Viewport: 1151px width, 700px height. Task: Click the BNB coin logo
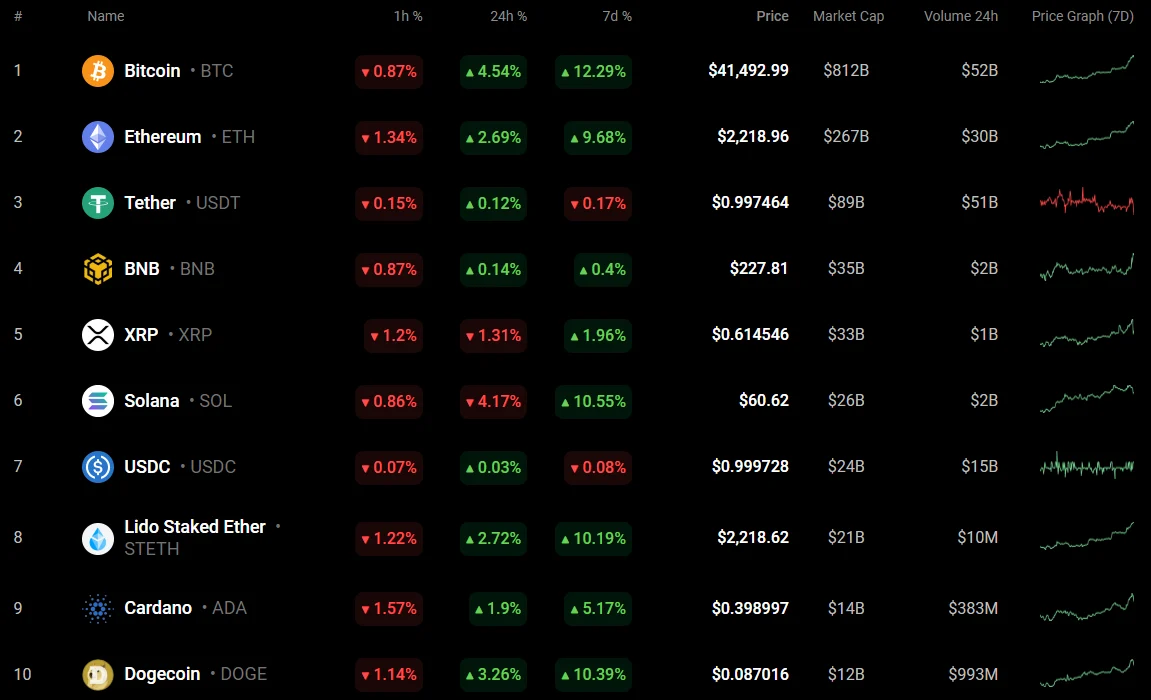pos(98,269)
